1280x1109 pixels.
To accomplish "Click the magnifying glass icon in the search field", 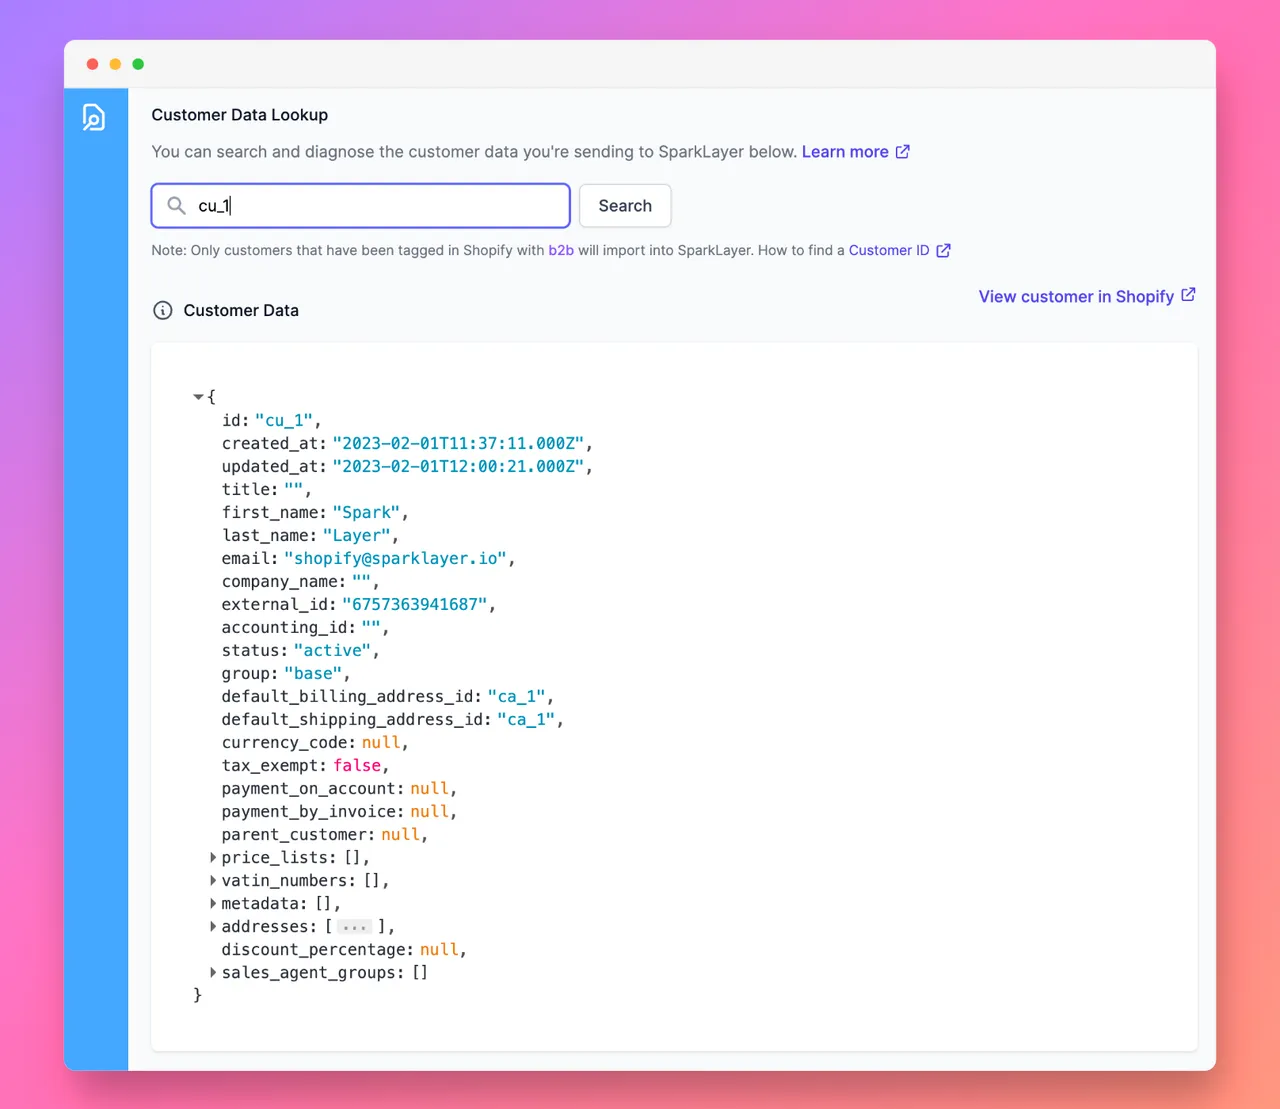I will (x=176, y=205).
